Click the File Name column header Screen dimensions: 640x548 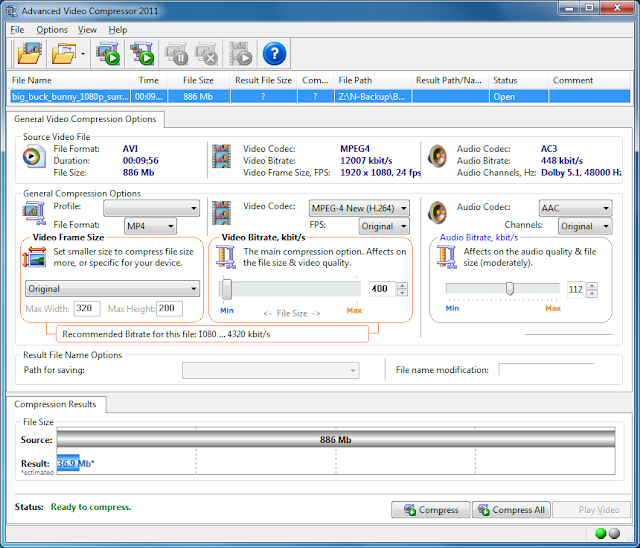[69, 80]
